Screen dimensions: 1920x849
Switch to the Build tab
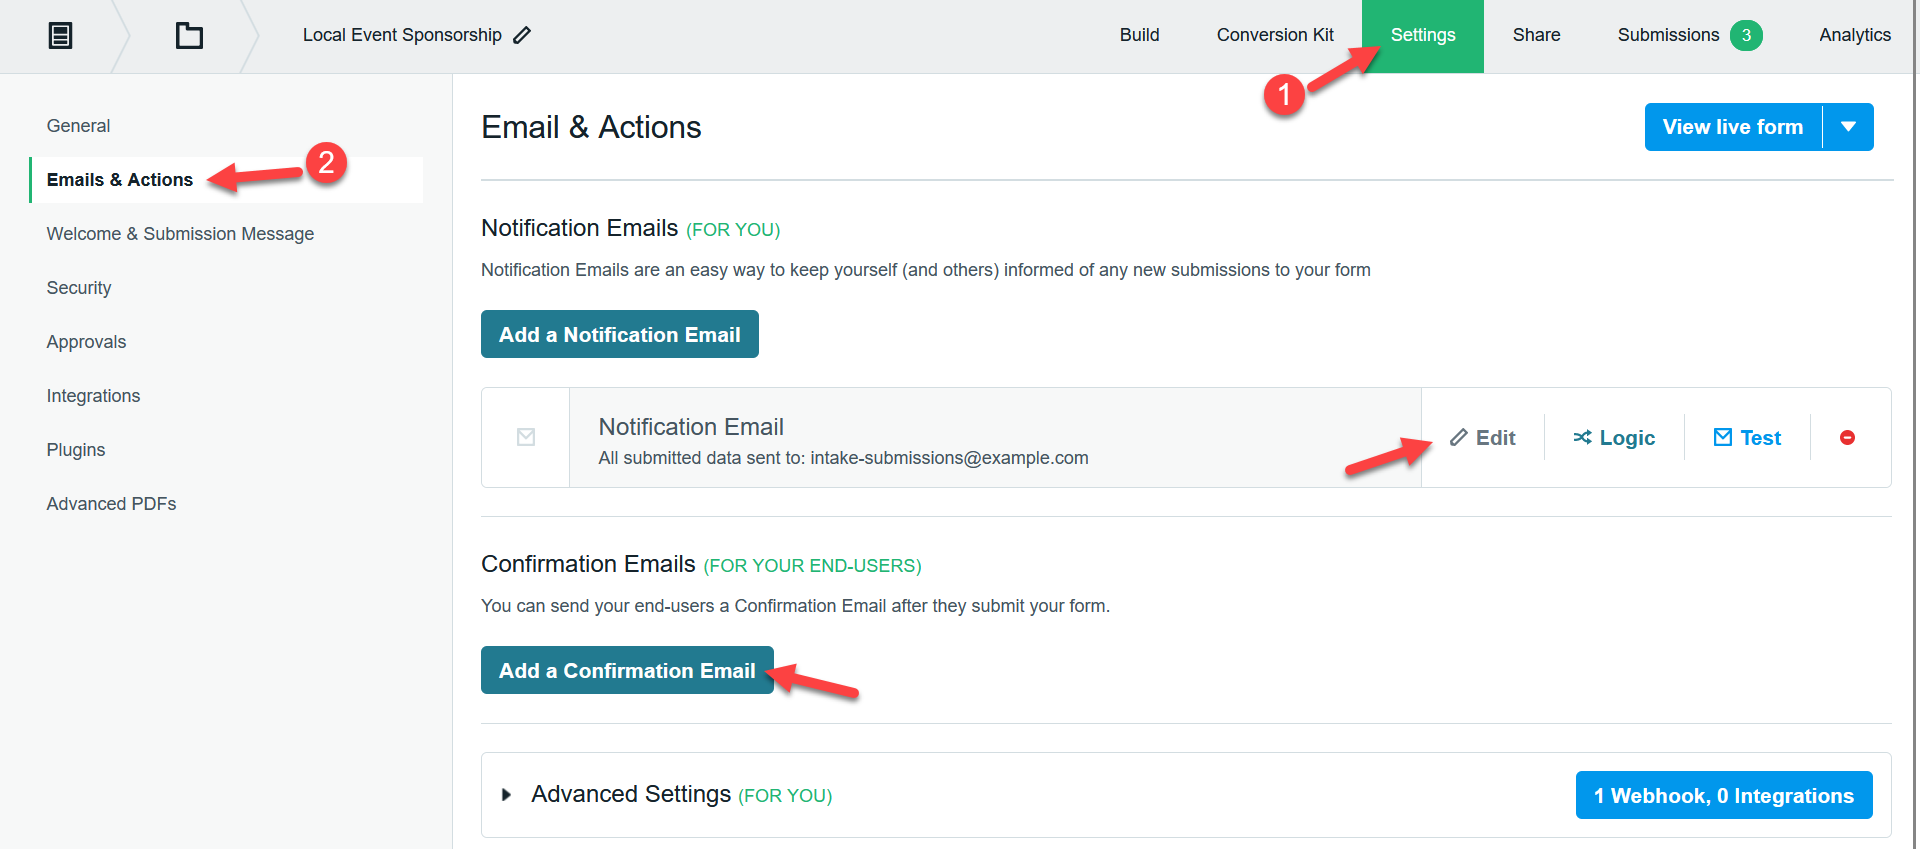(x=1139, y=35)
